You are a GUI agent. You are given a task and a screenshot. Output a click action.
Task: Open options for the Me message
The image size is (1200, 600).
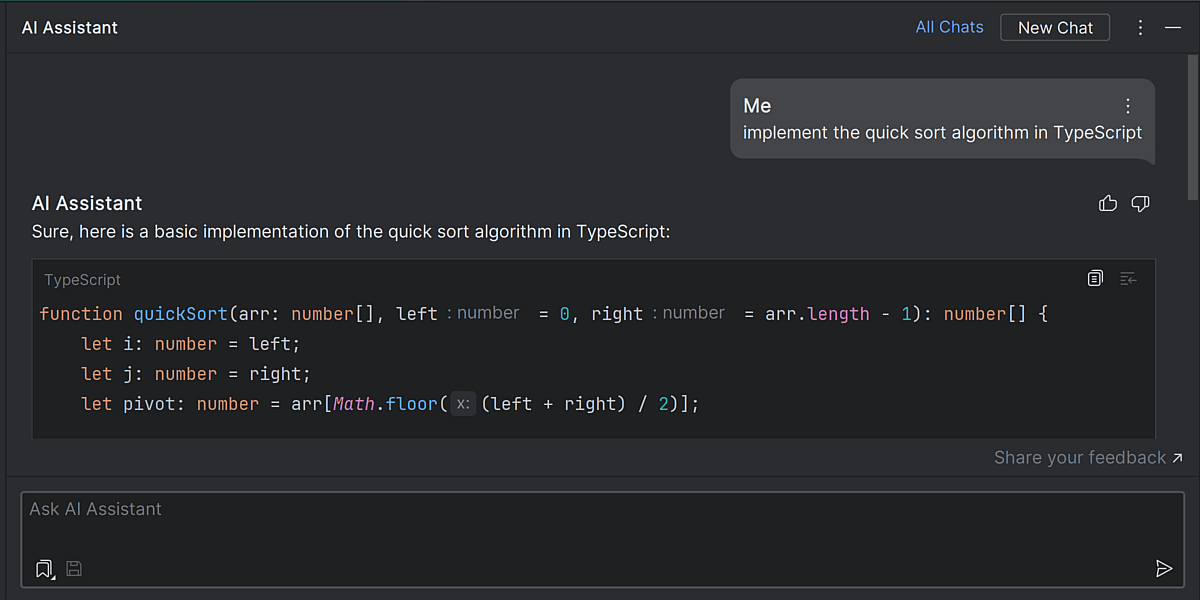point(1128,106)
